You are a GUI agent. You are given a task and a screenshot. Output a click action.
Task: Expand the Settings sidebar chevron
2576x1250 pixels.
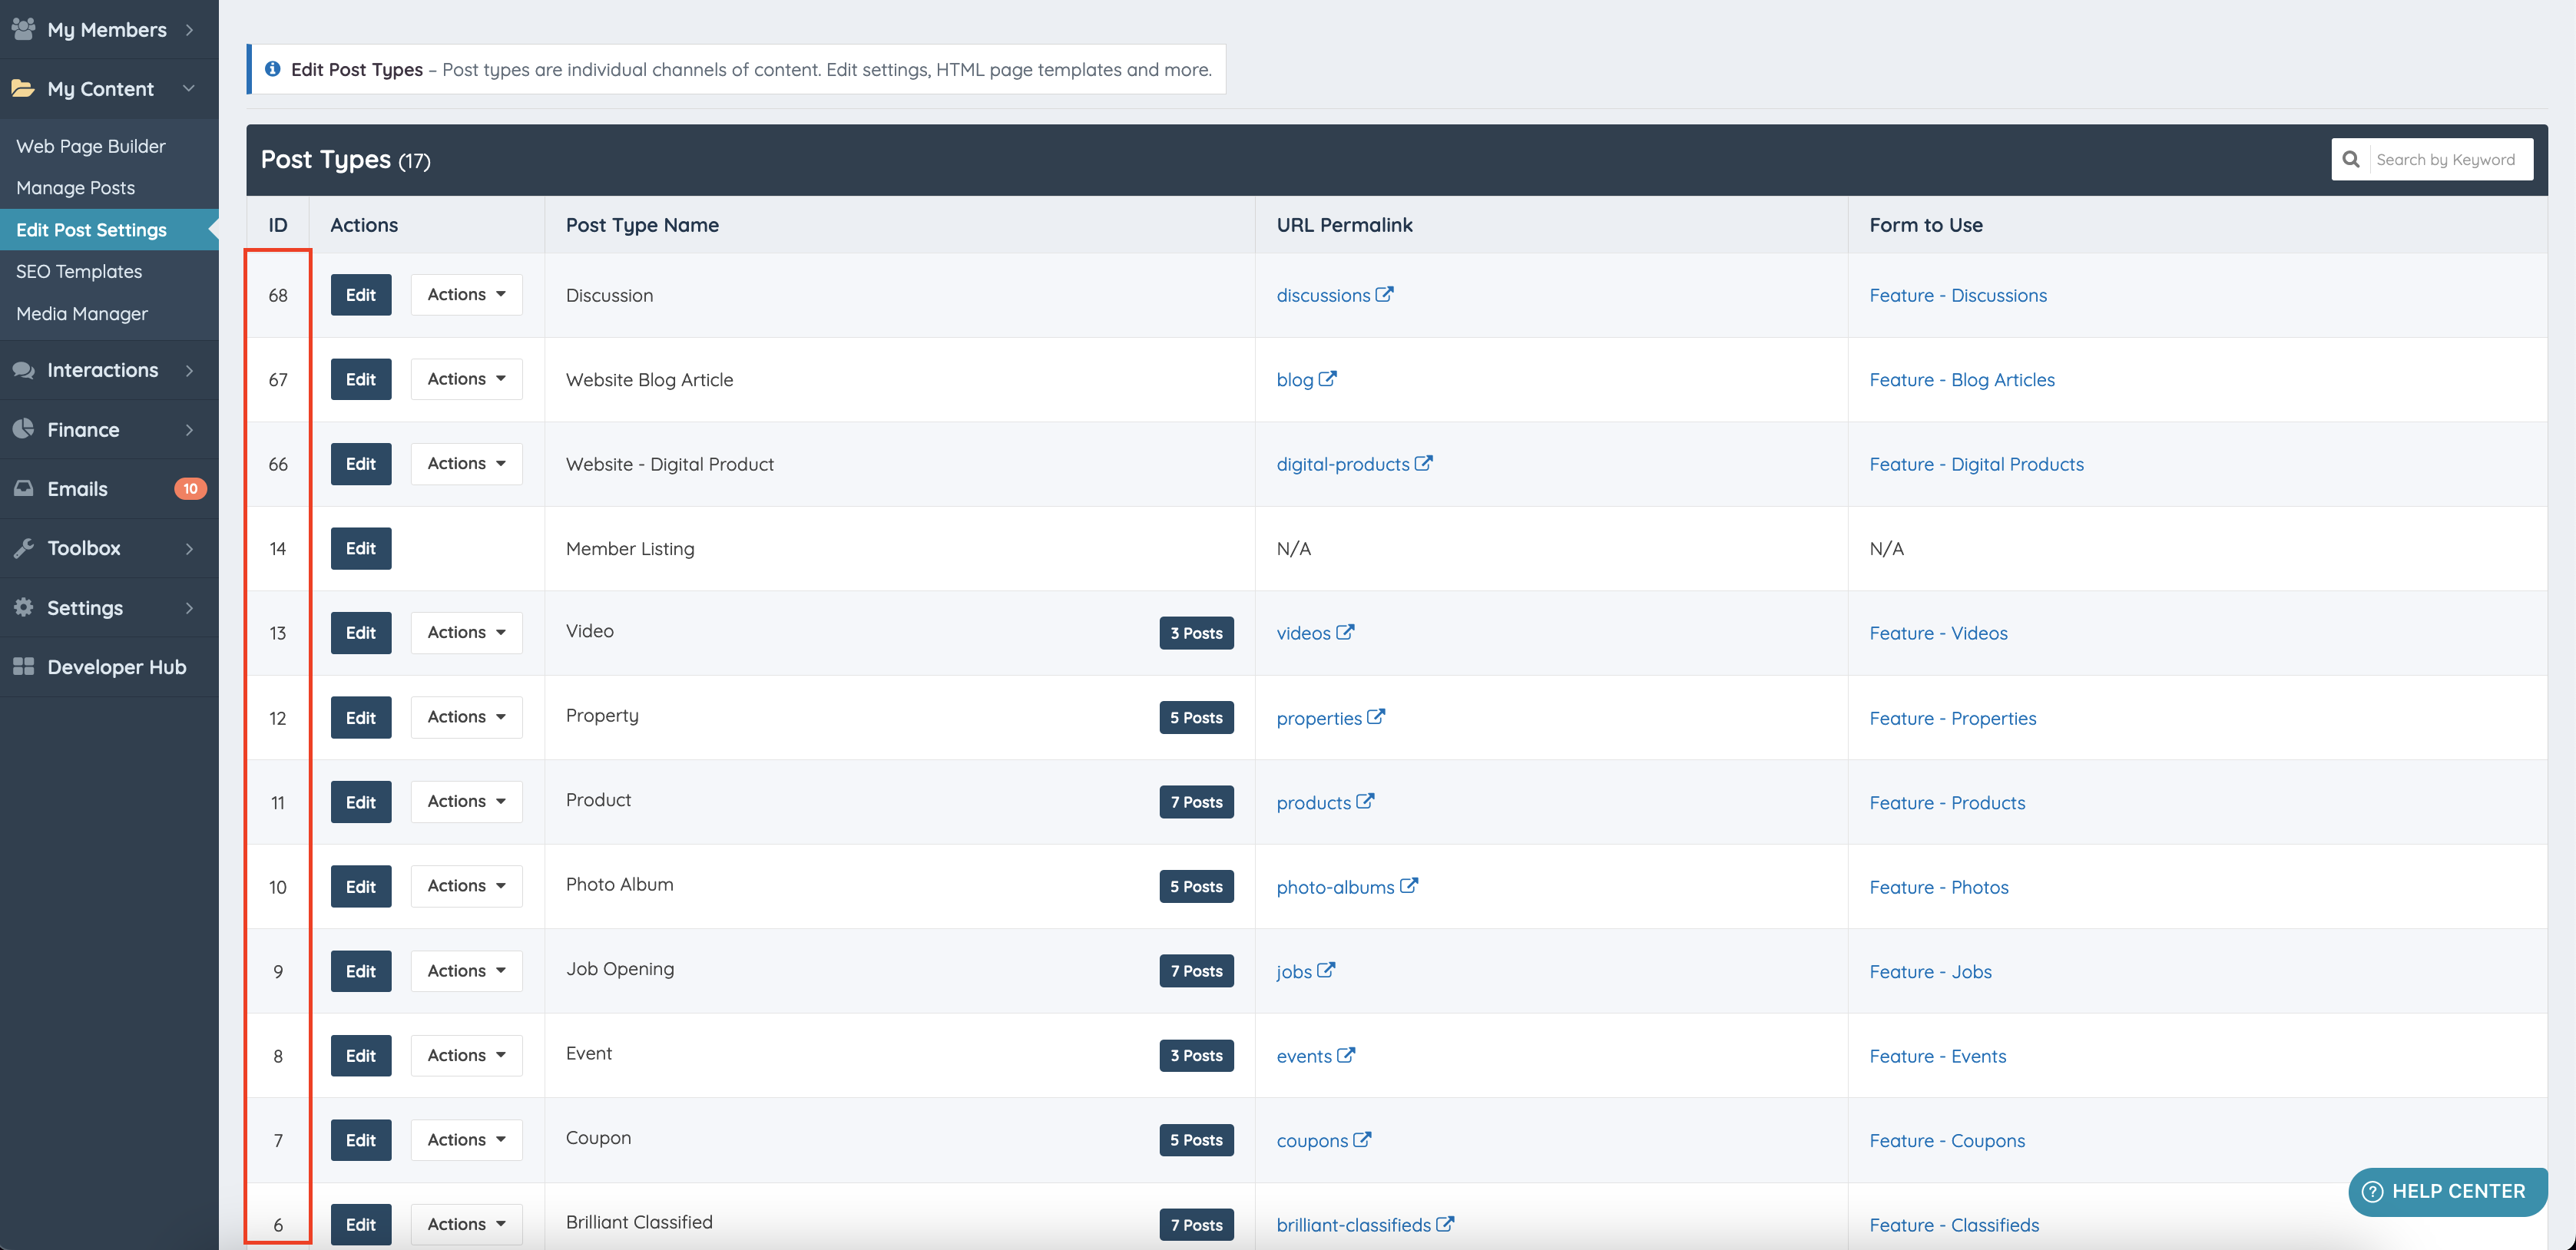[190, 607]
